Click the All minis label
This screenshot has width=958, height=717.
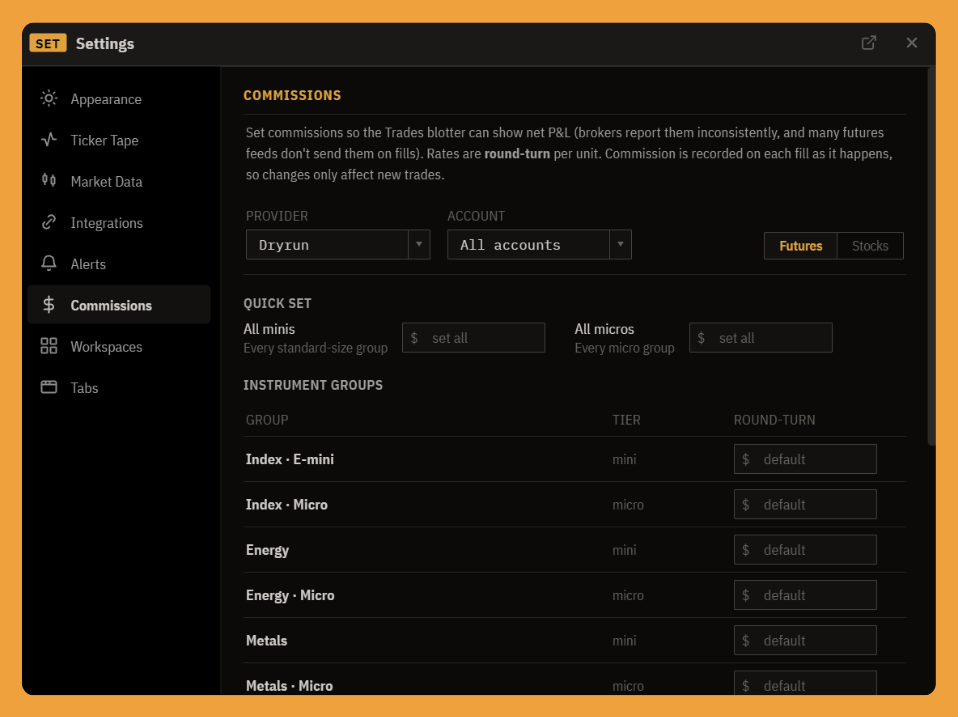(269, 329)
